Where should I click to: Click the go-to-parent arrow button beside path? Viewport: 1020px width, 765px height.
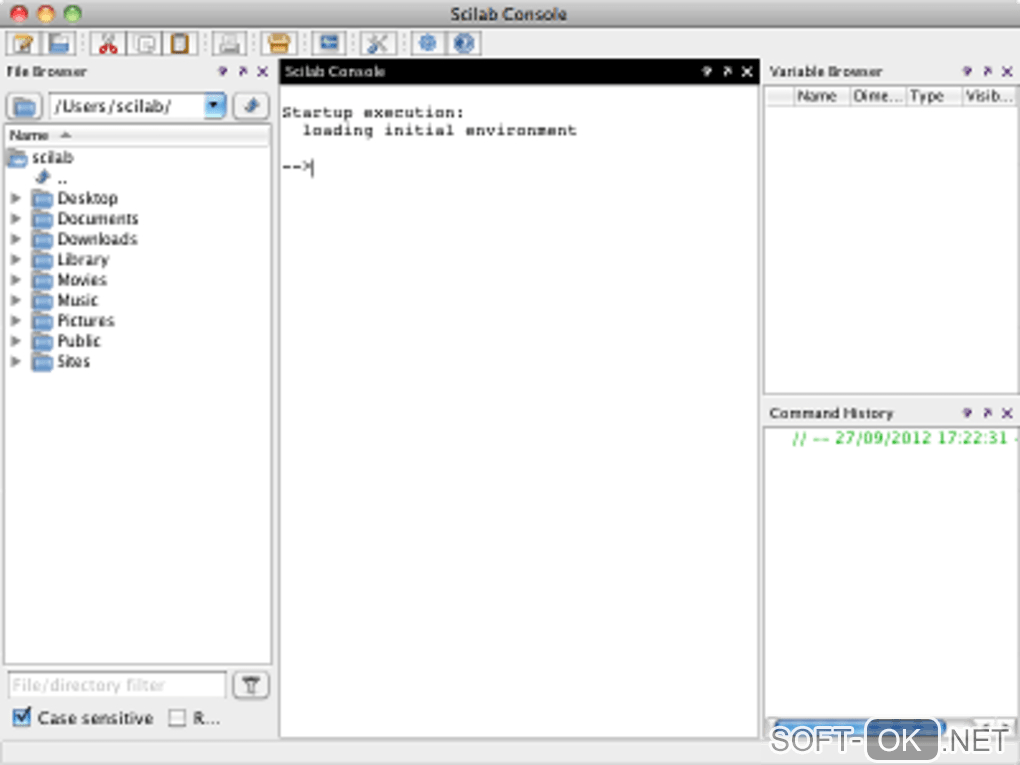tap(251, 105)
